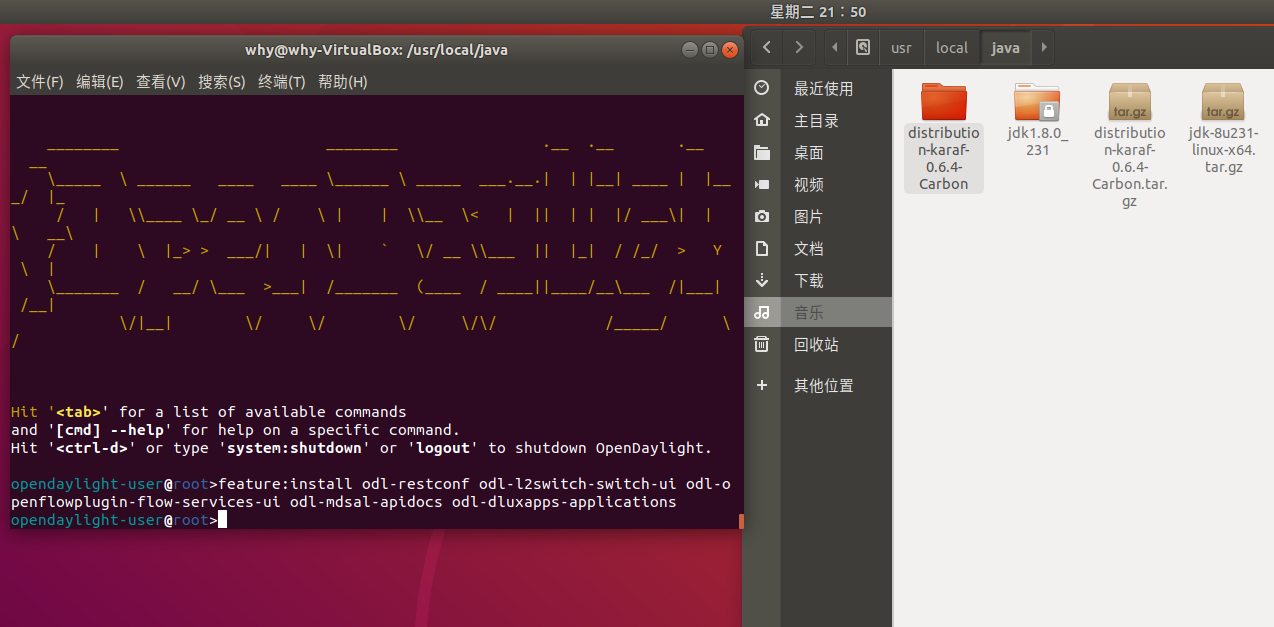Screen dimensions: 1274x627
Task: Select jdk-8u231-linux-x64.tar.gz archive file
Action: pyautogui.click(x=1223, y=128)
